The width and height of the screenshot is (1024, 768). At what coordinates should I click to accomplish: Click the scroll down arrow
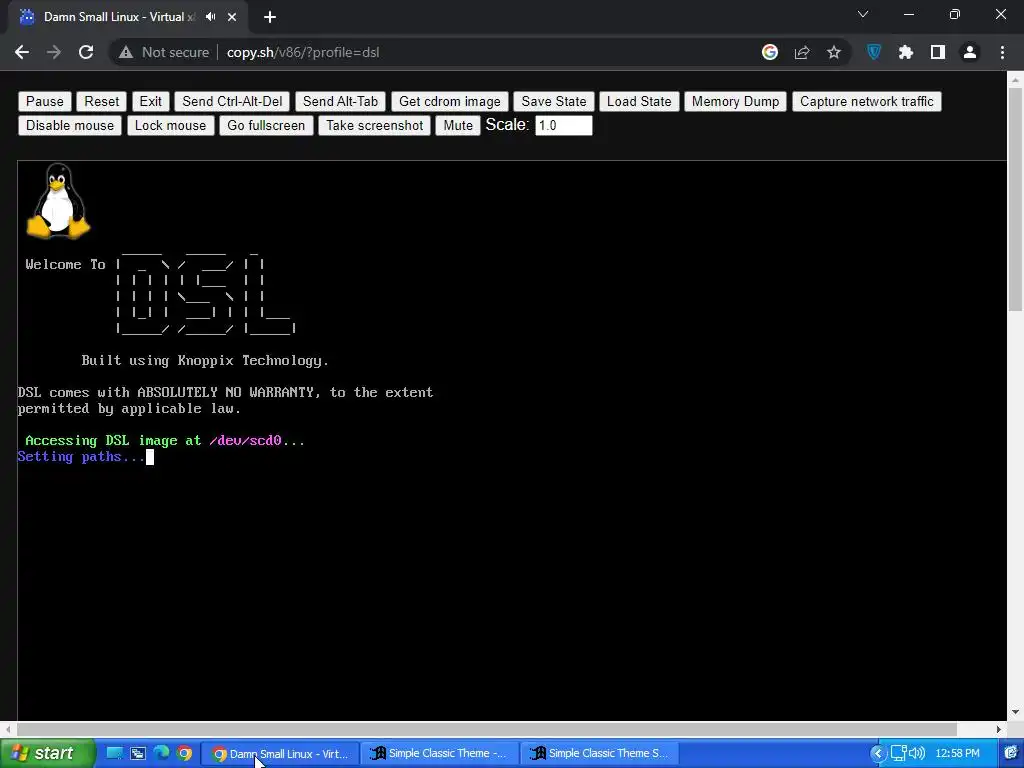(1014, 712)
